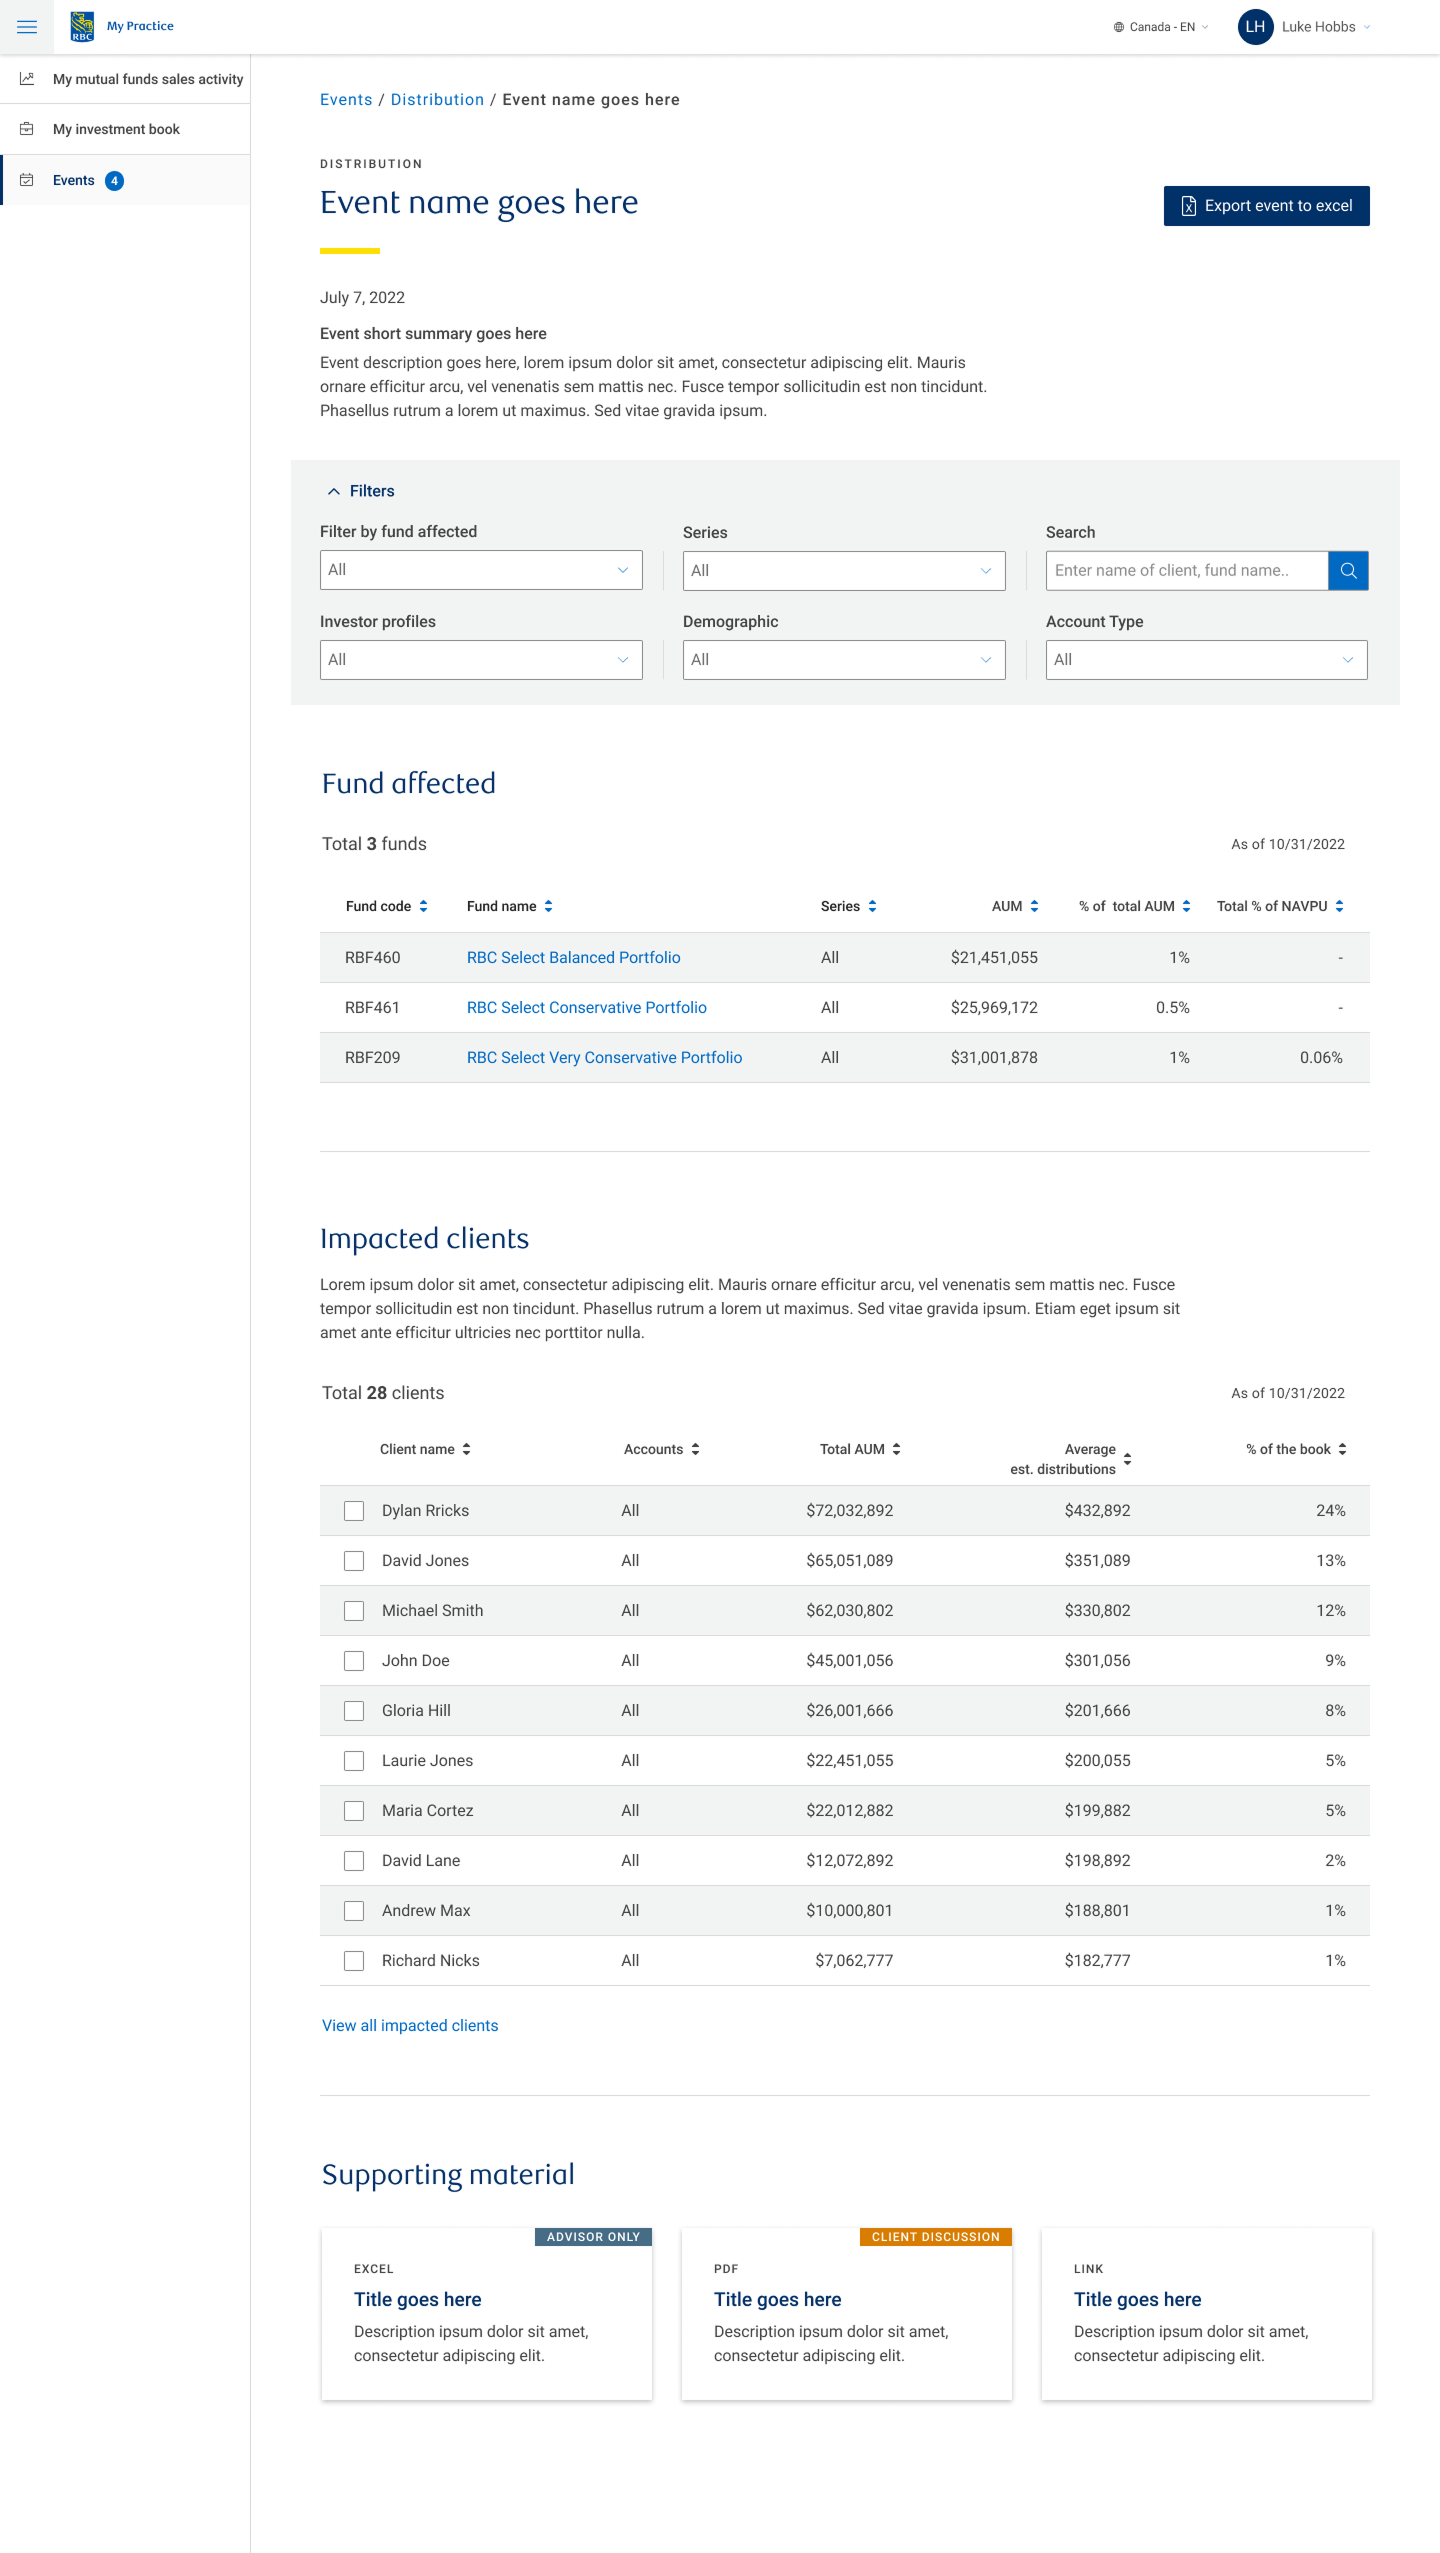This screenshot has width=1440, height=2553.
Task: Sort by Total % of NAVPU
Action: pyautogui.click(x=1340, y=906)
